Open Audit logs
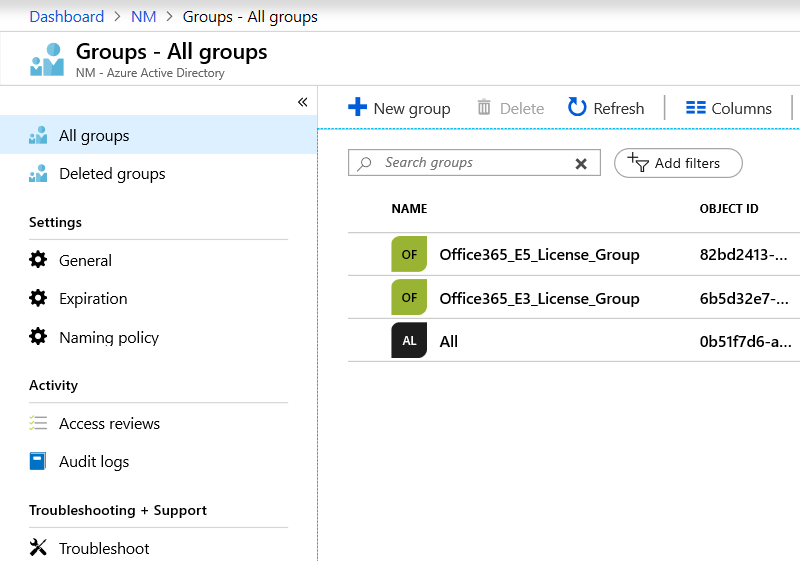 (94, 462)
